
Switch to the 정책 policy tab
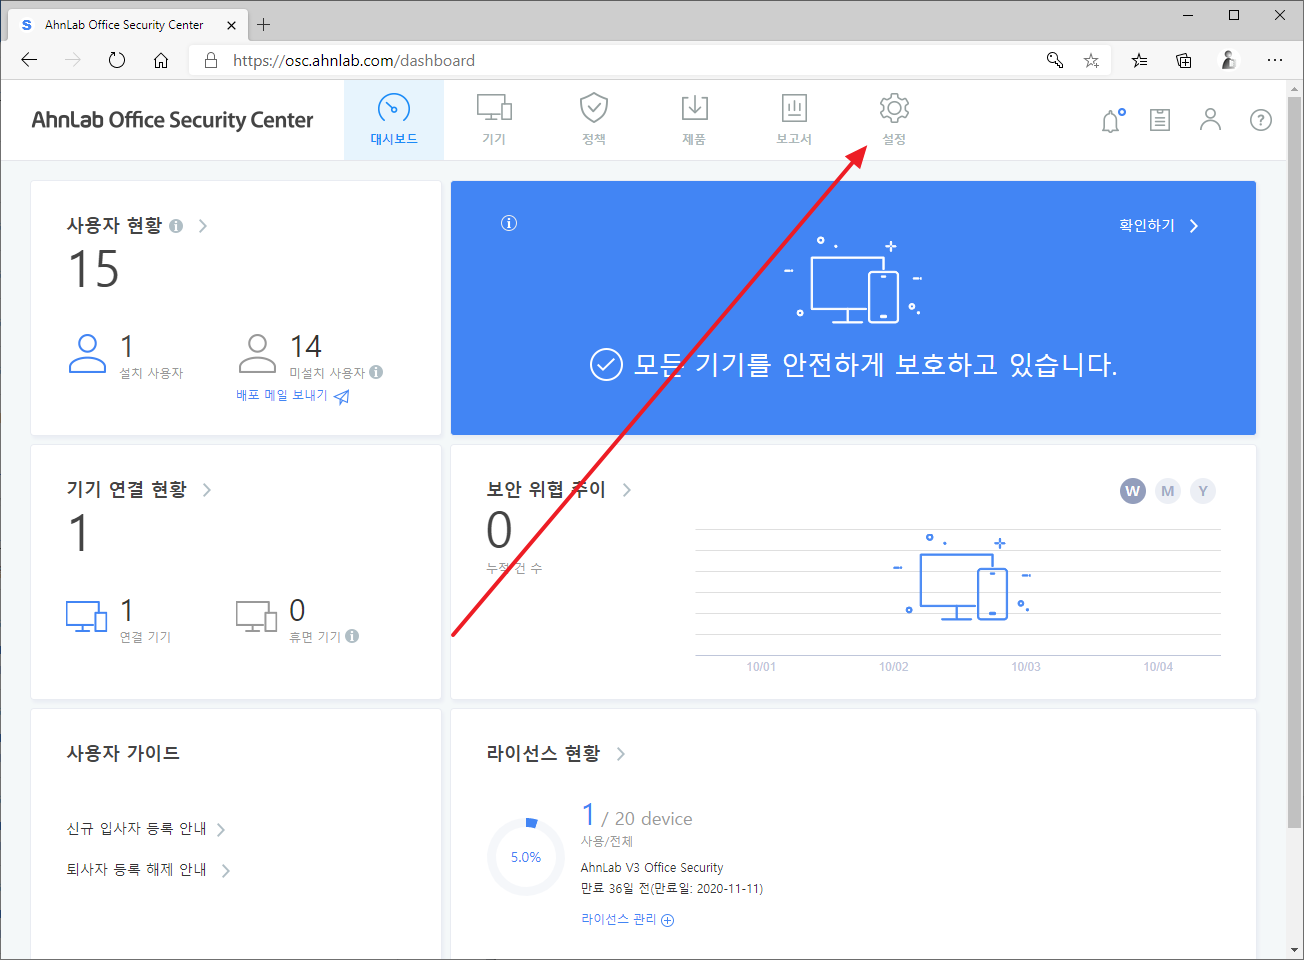[594, 120]
